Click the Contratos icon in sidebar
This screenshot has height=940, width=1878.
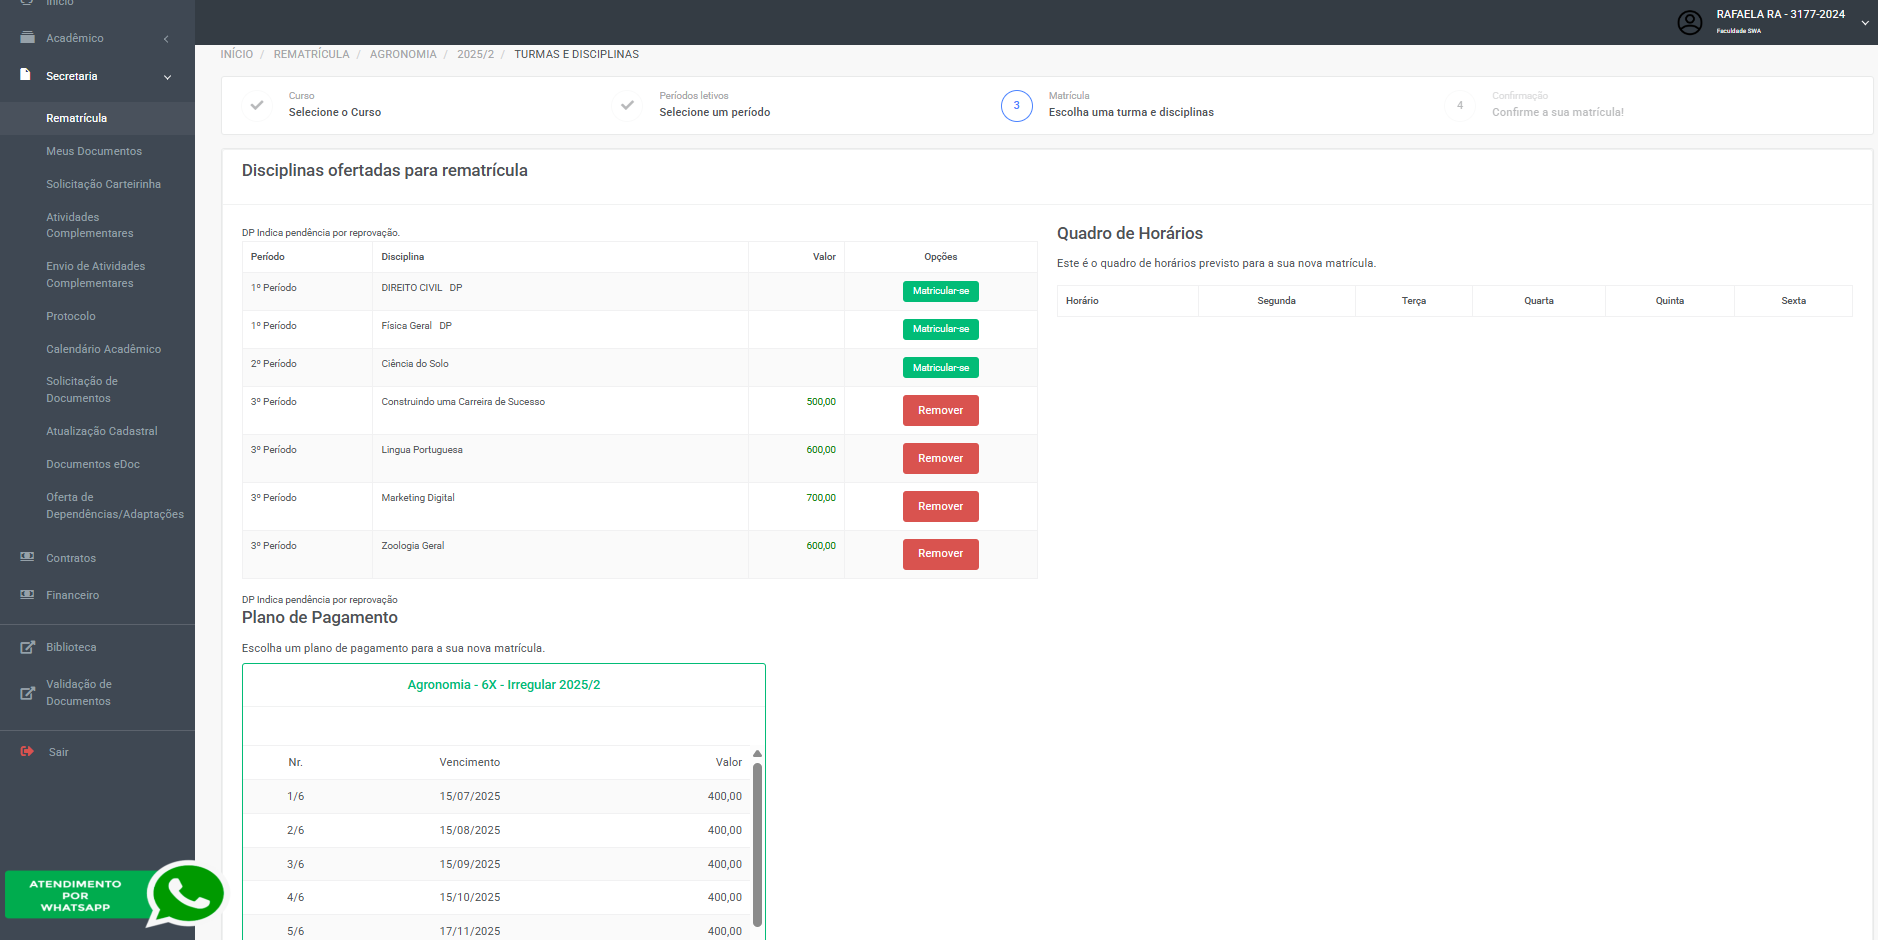27,557
